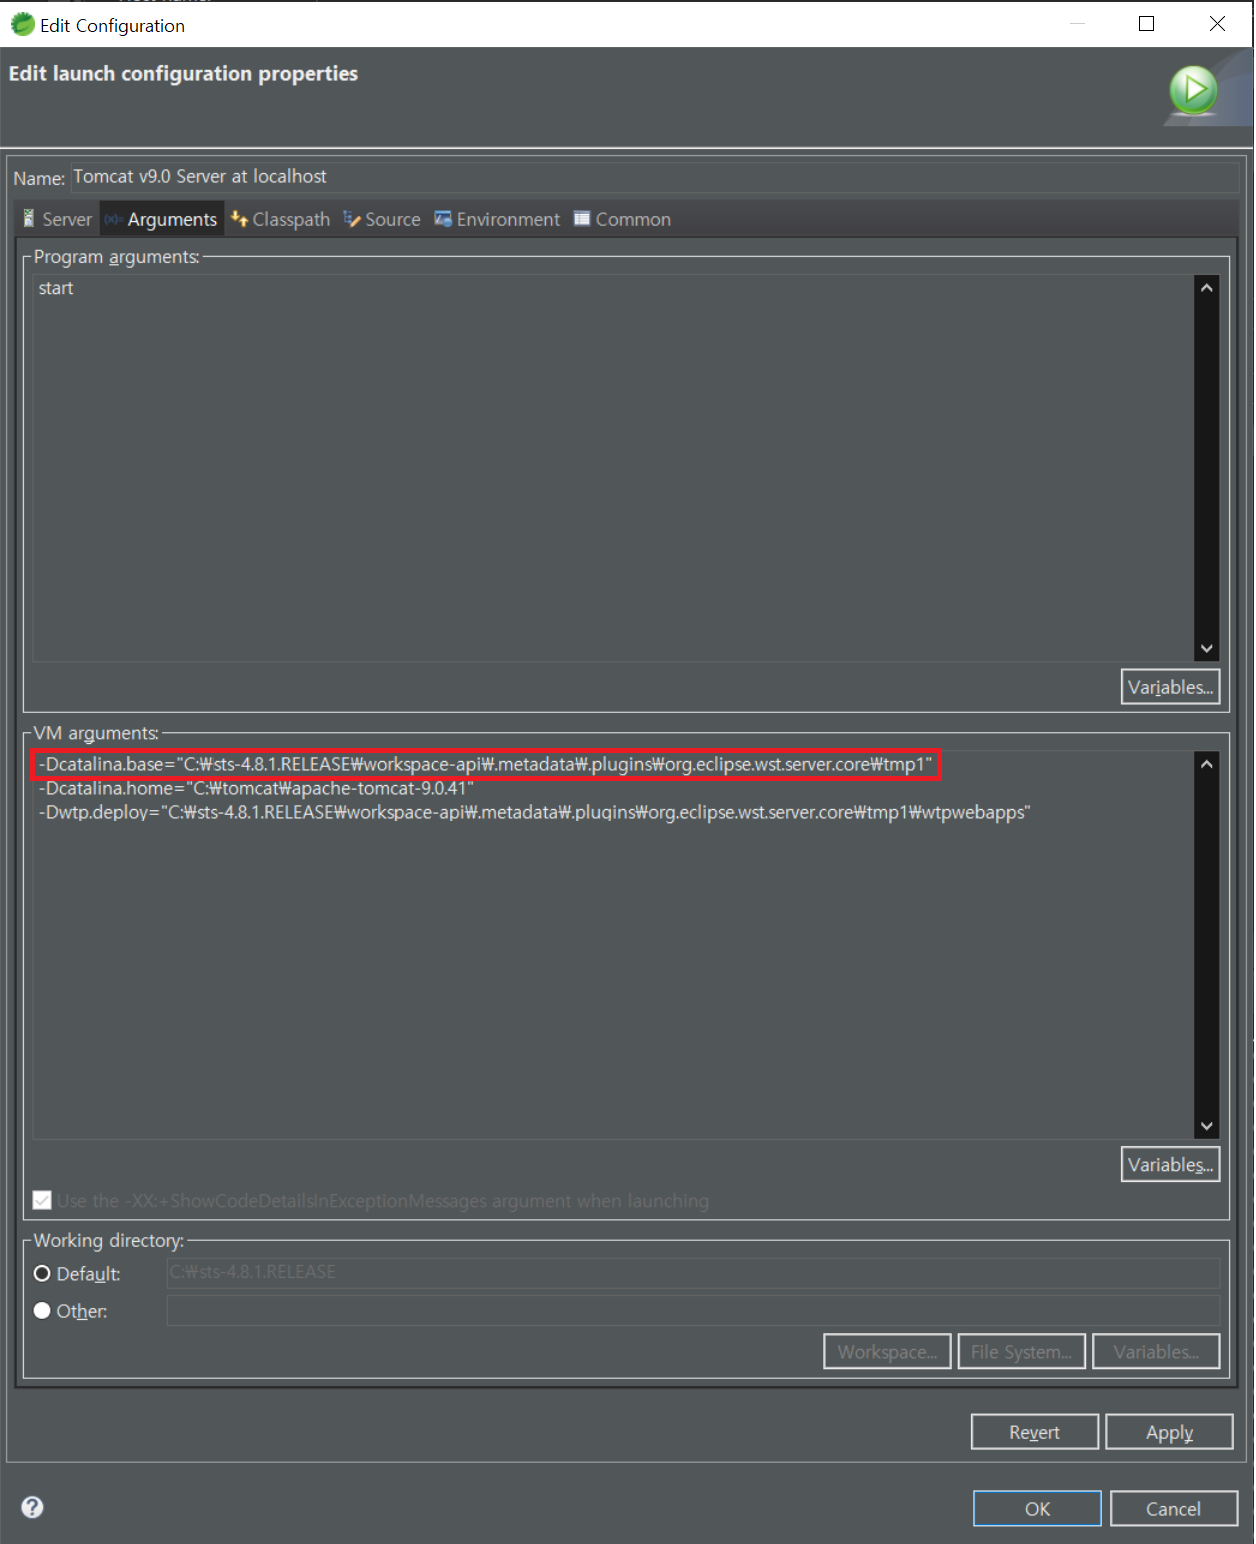The height and width of the screenshot is (1544, 1256).
Task: Click the Arguments tab icon
Action: tap(113, 219)
